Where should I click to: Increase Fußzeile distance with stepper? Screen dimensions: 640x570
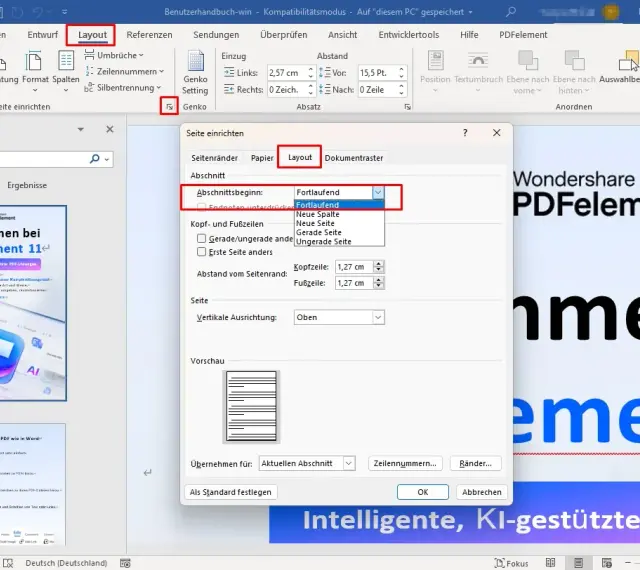[379, 280]
